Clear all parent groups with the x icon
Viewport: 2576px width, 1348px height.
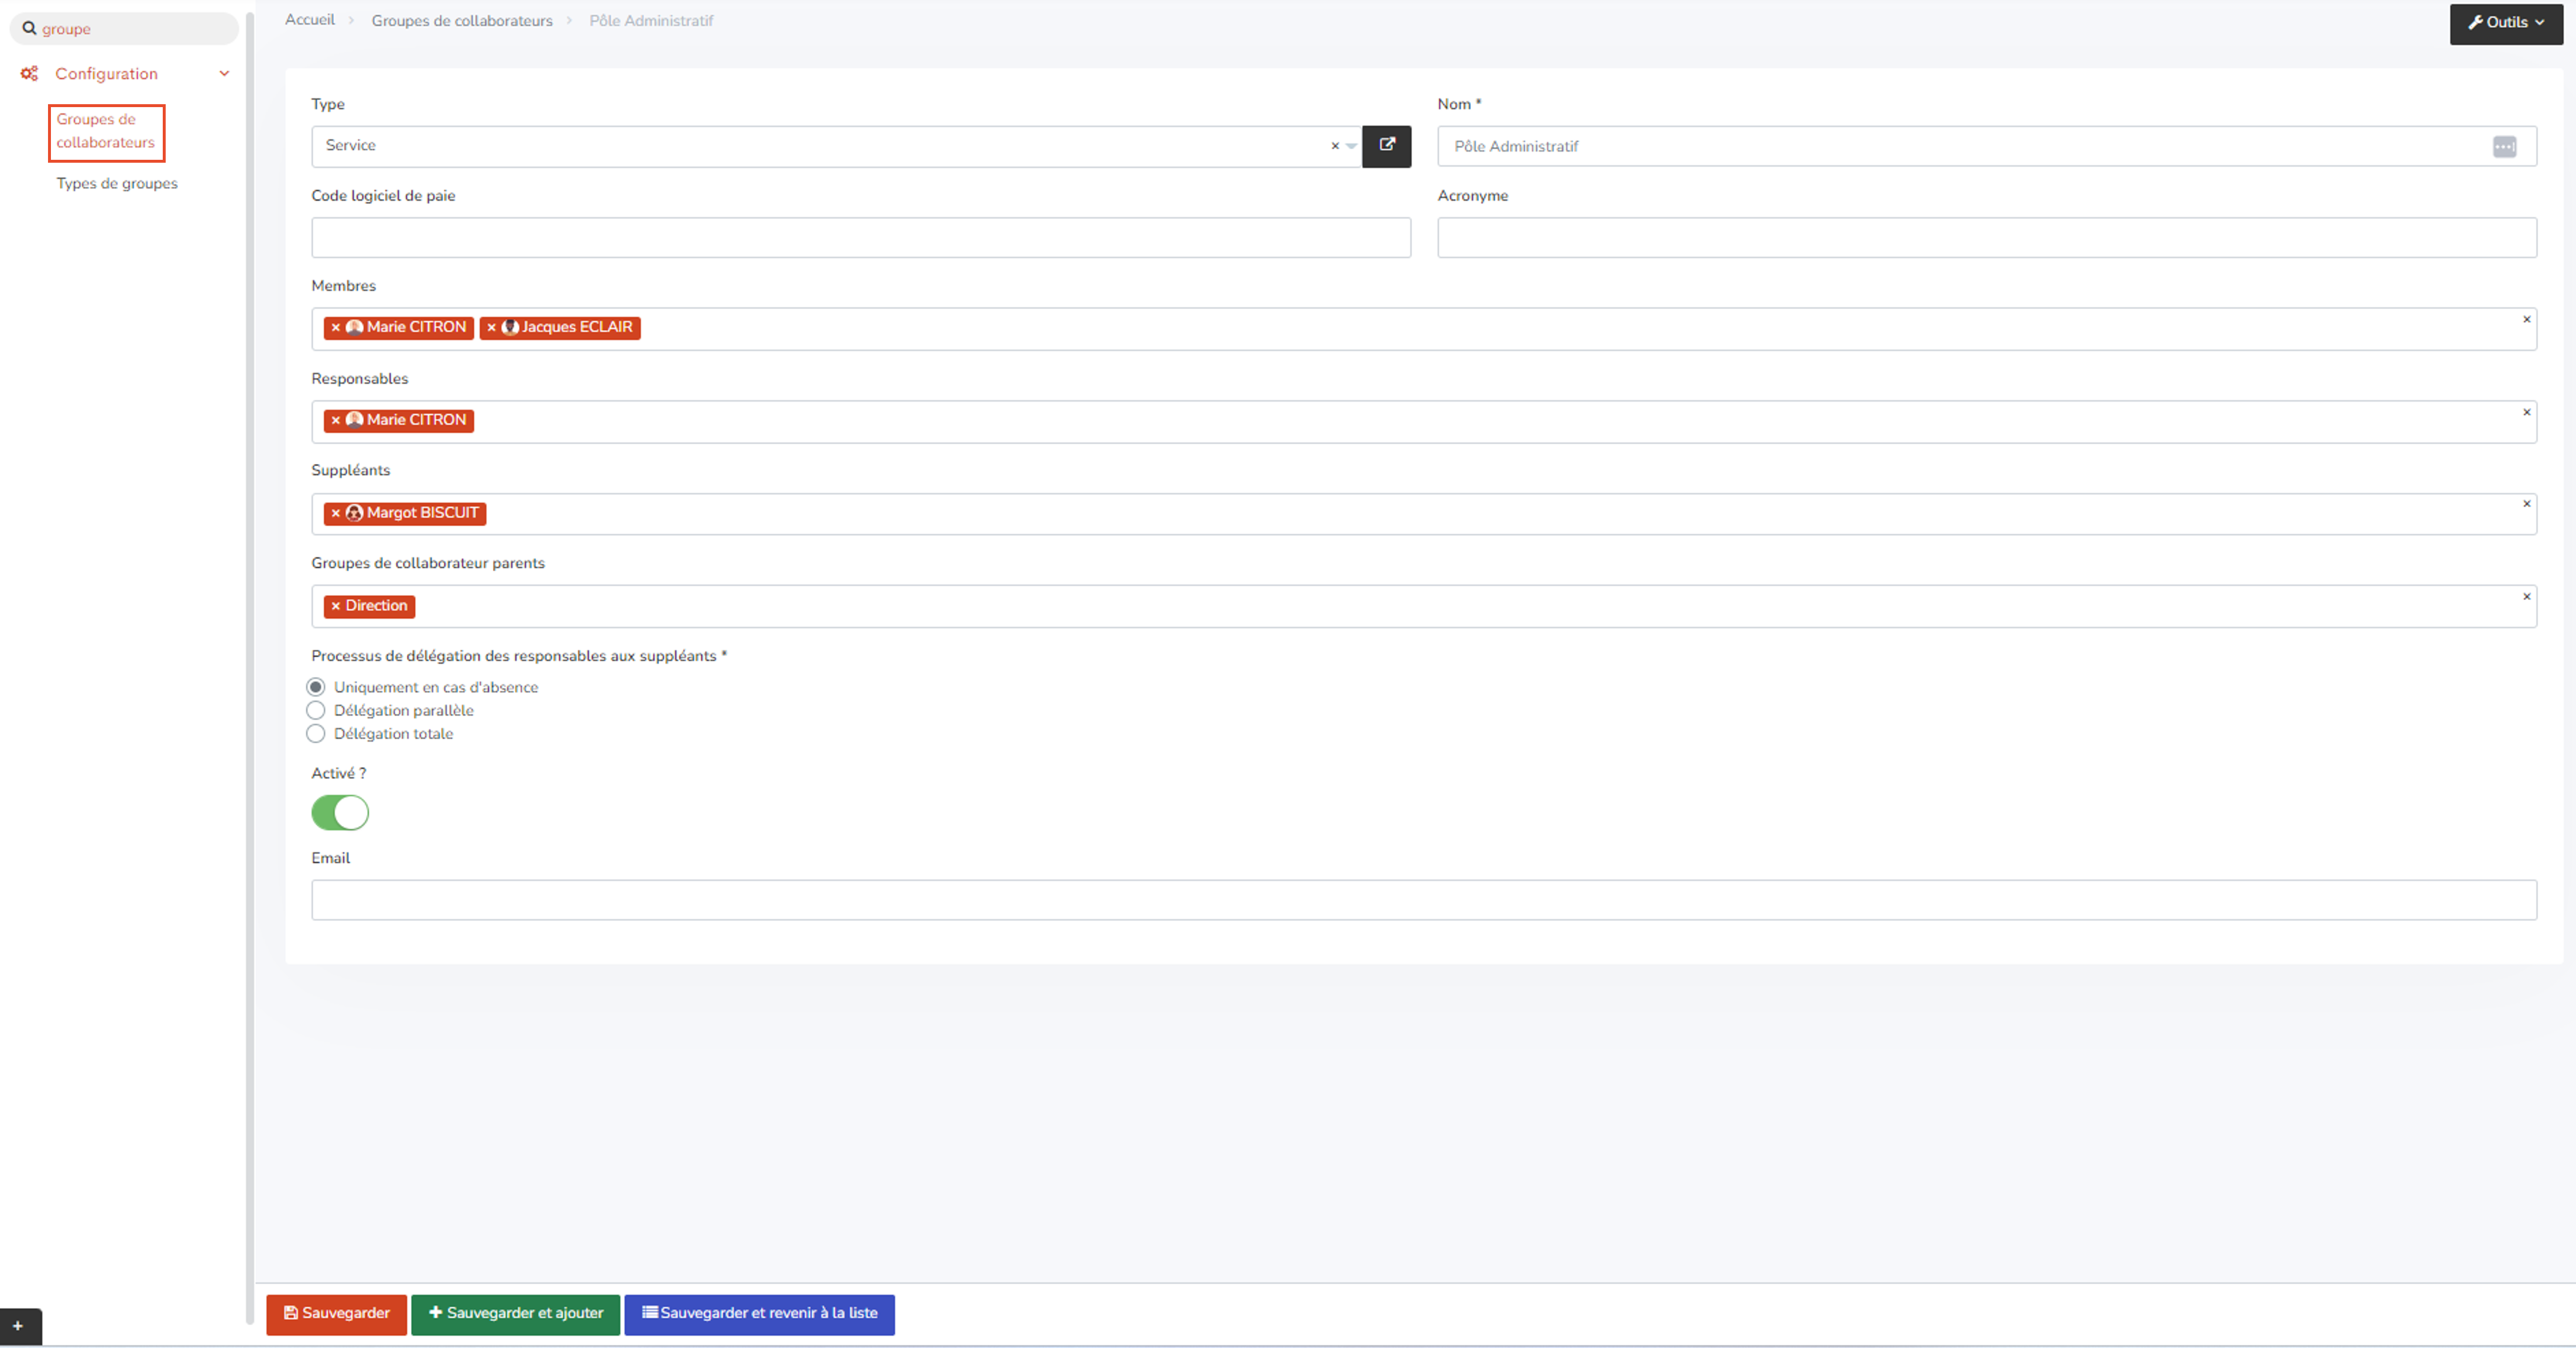[x=2526, y=597]
